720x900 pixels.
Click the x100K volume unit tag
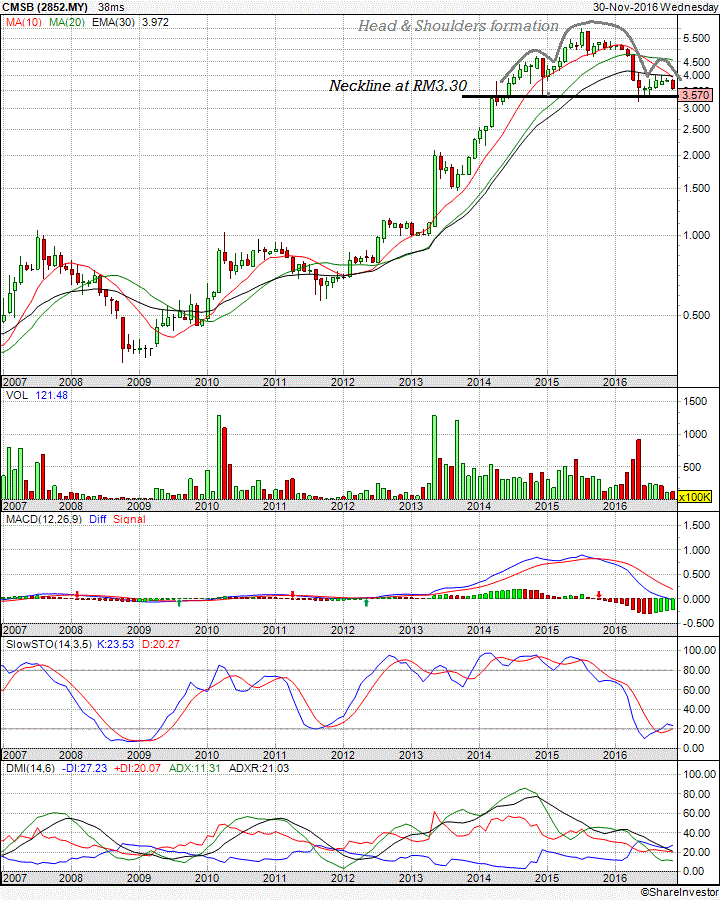pyautogui.click(x=695, y=496)
